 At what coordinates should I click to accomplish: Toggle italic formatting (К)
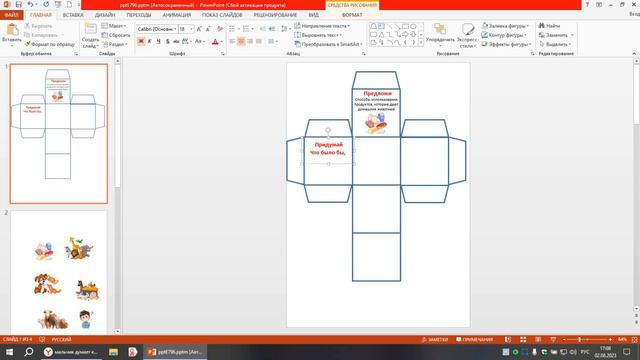[150, 41]
